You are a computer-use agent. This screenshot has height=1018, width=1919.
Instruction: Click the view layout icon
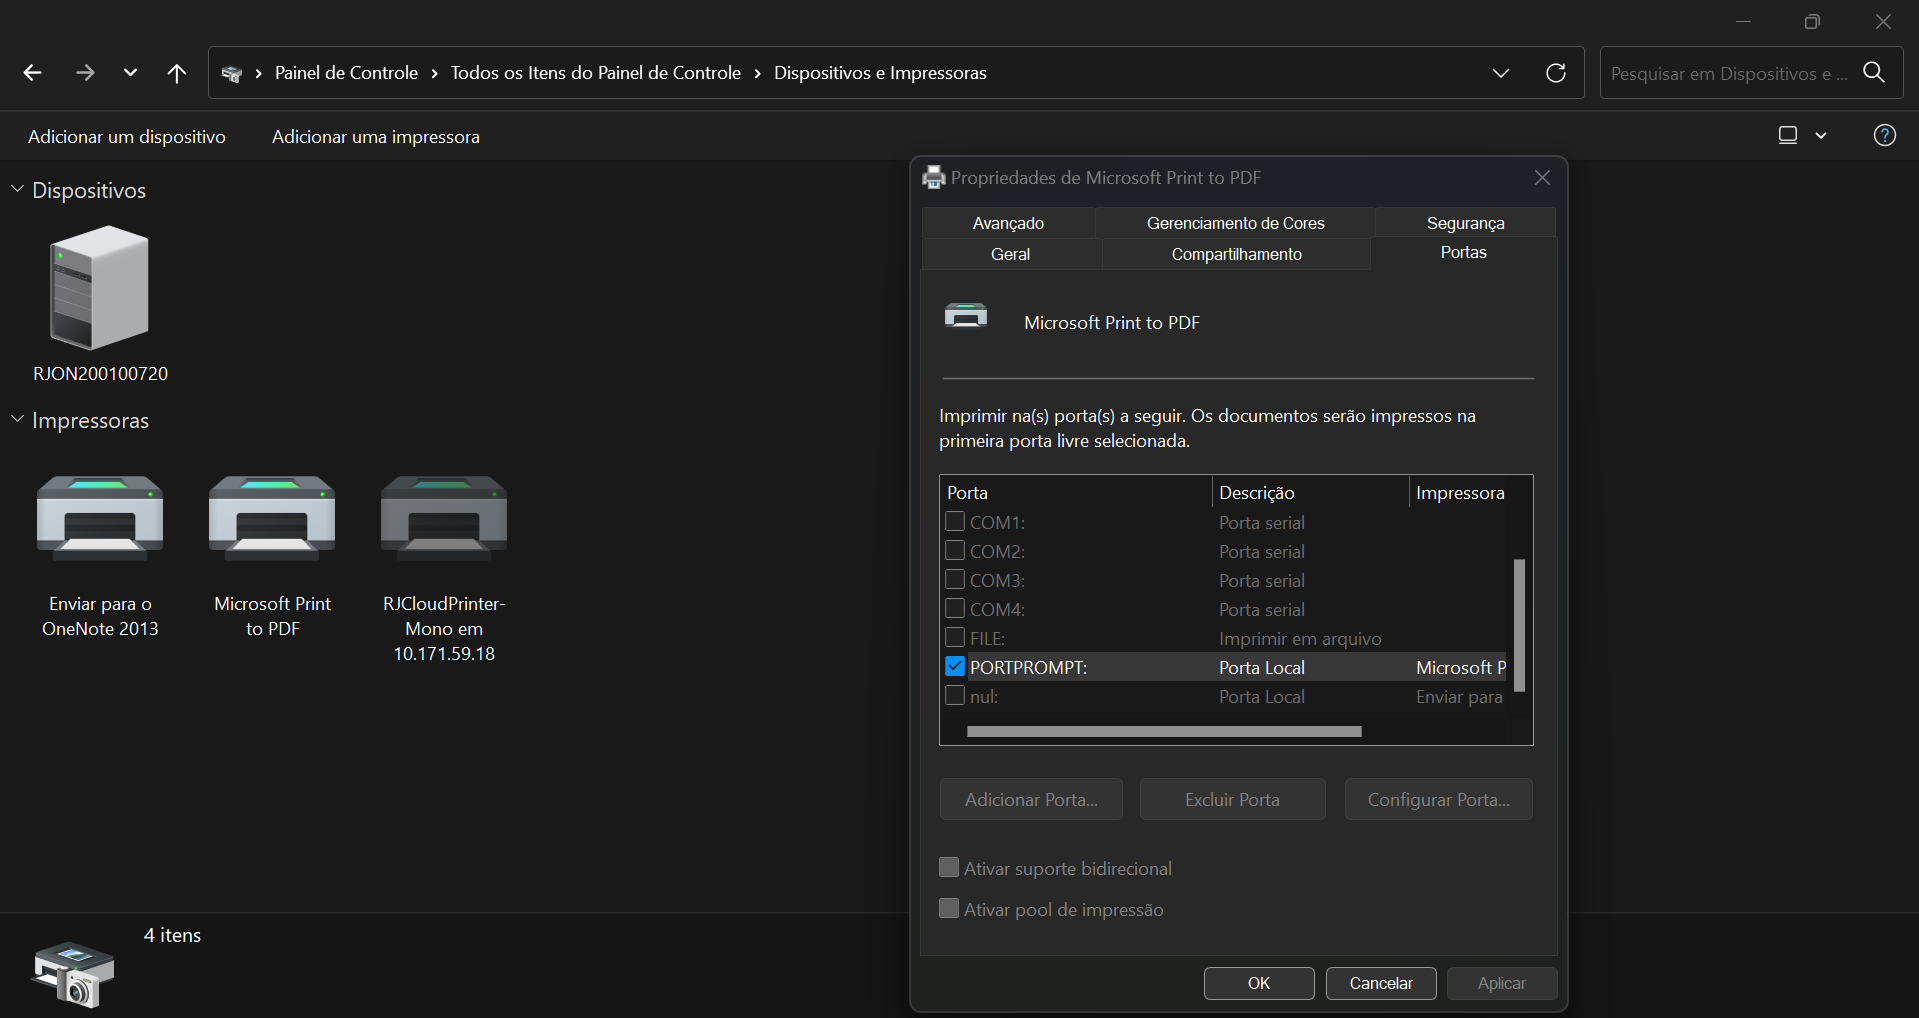1788,135
